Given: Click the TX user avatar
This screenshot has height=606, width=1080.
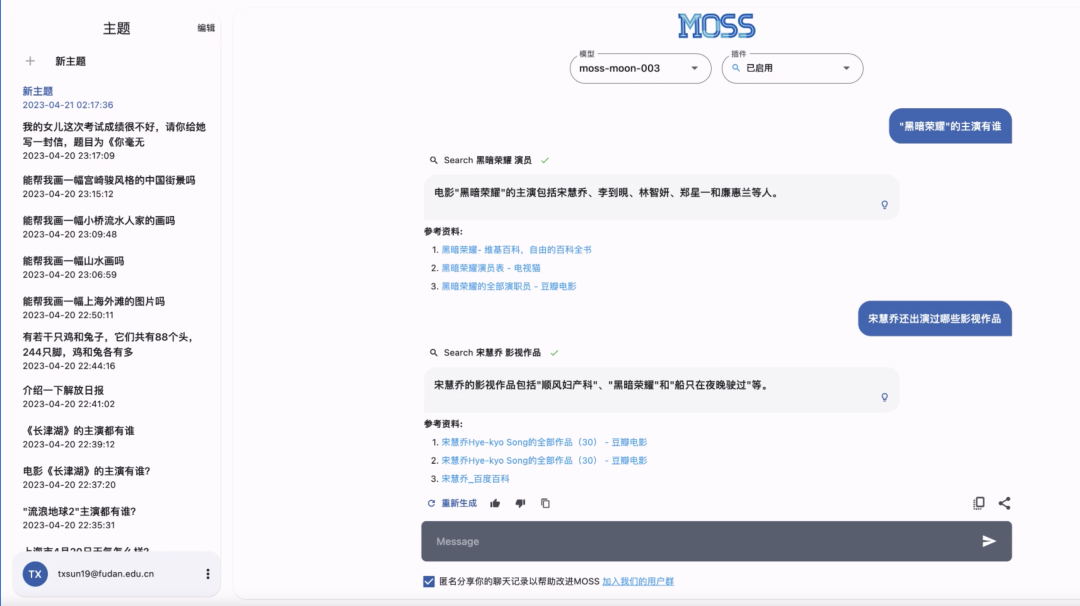Looking at the screenshot, I should point(35,574).
